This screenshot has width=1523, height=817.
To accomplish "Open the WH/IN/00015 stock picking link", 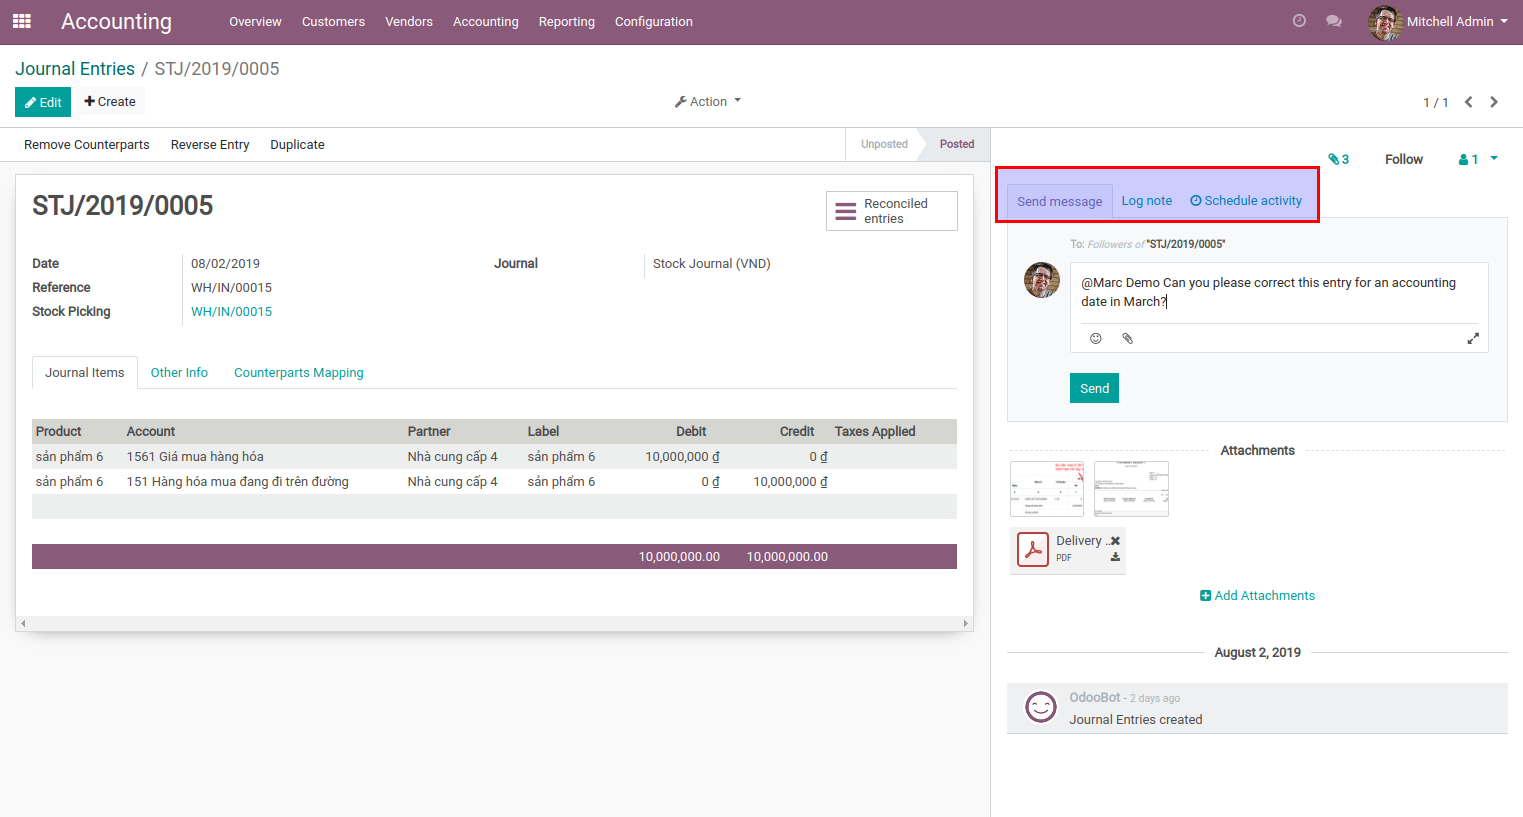I will (x=231, y=312).
